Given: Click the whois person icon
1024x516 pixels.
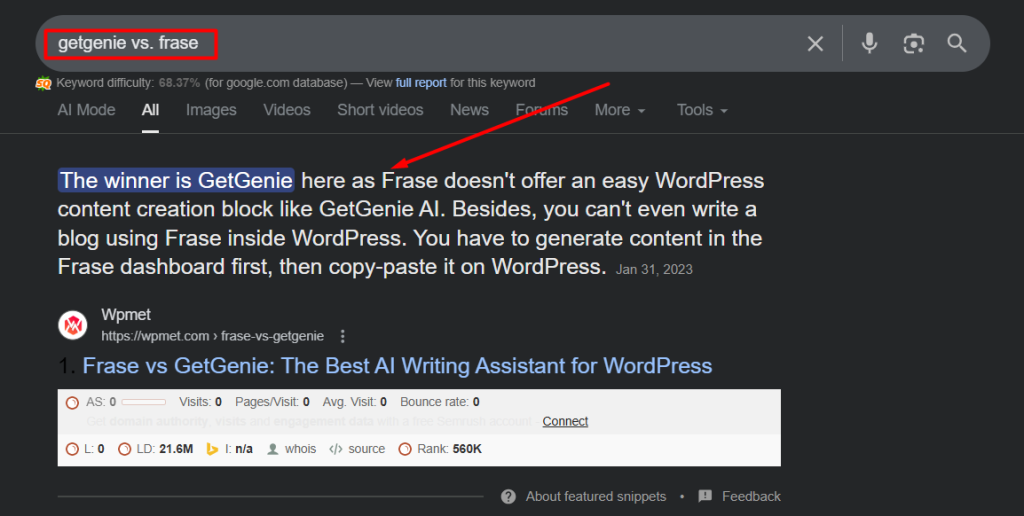Looking at the screenshot, I should [273, 449].
